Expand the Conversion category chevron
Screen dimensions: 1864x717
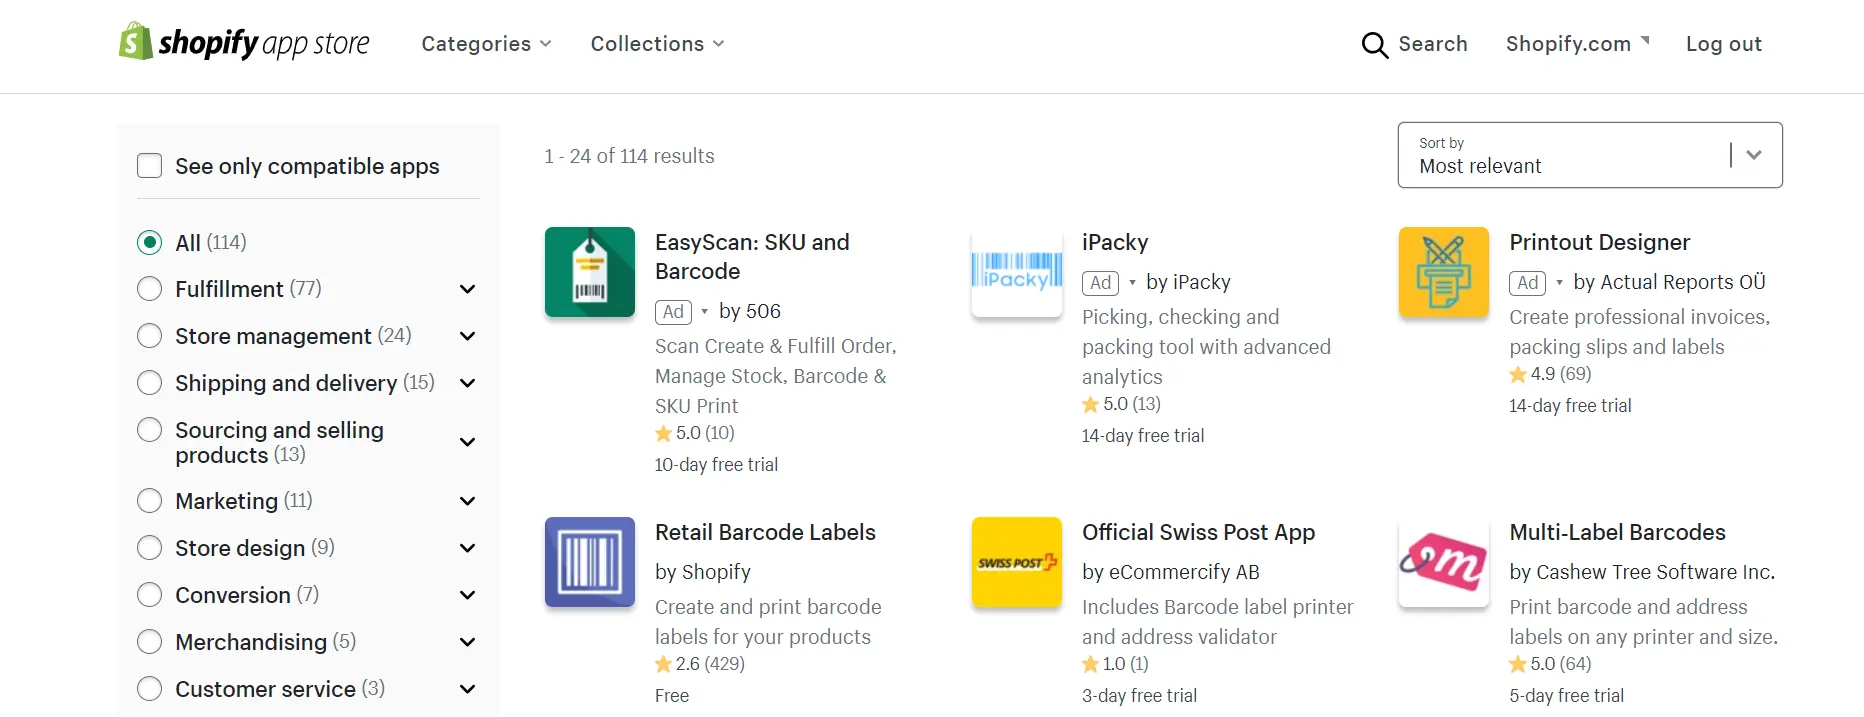pyautogui.click(x=467, y=595)
